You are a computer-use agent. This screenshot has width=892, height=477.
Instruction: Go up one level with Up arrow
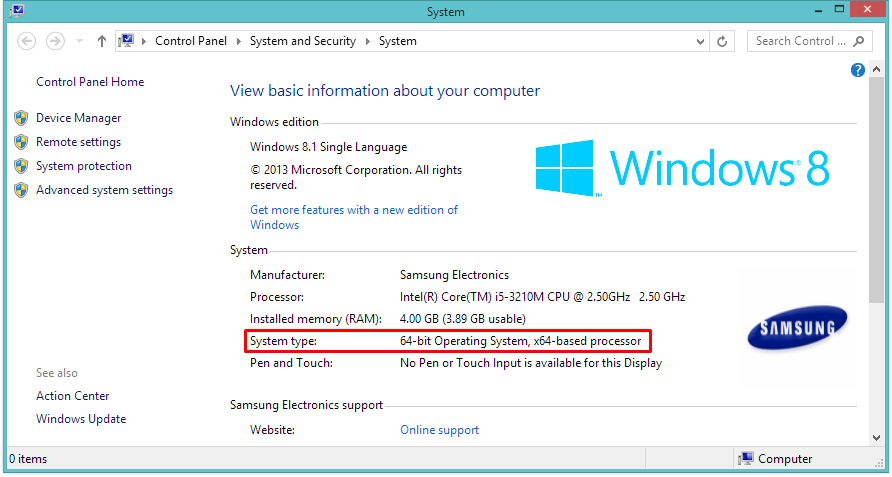tap(102, 41)
